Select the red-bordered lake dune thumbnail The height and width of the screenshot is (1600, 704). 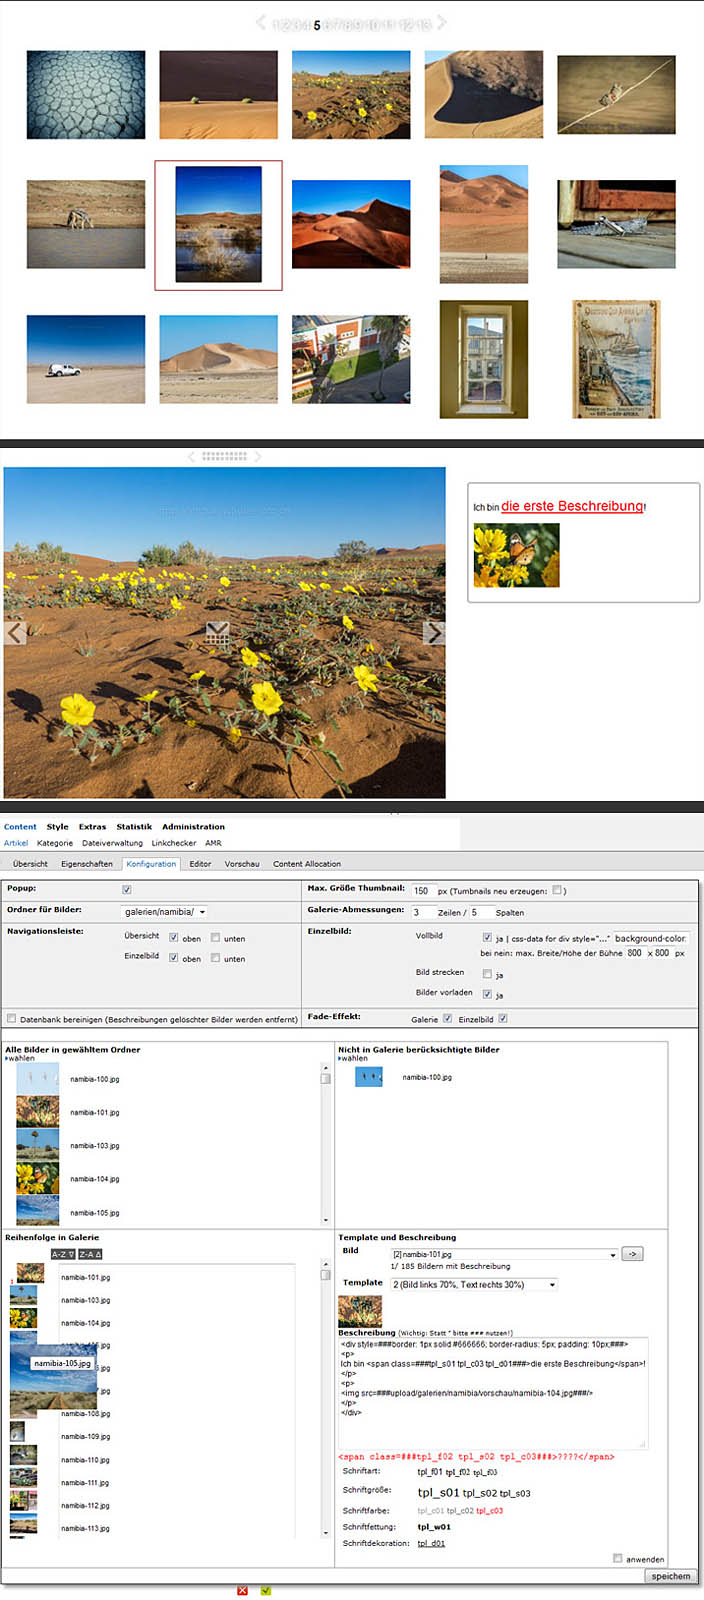pyautogui.click(x=218, y=225)
